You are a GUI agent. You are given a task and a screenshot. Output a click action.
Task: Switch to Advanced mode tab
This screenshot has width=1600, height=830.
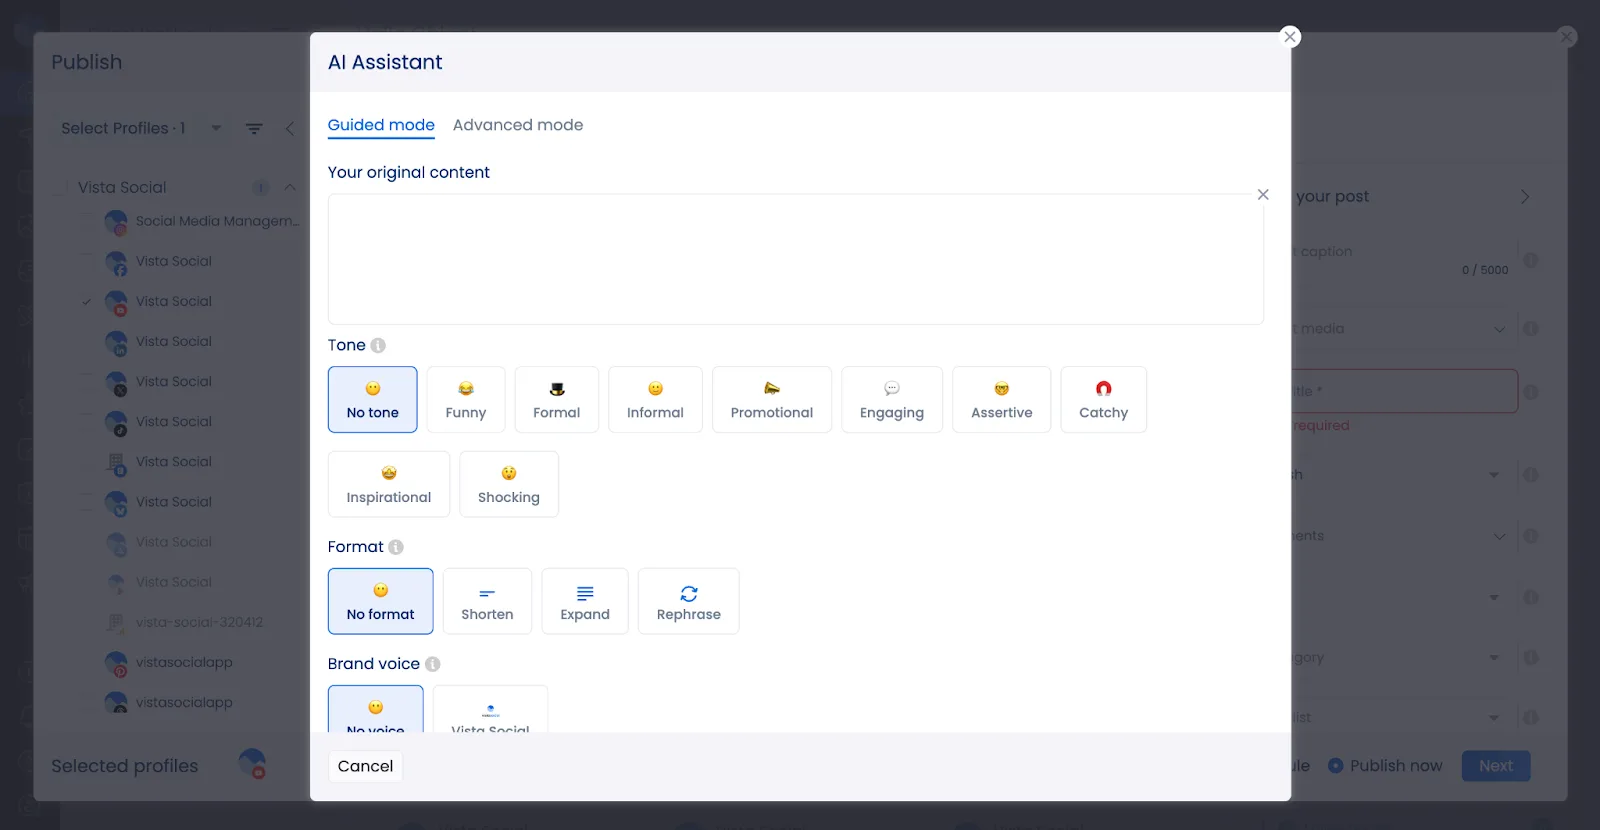(517, 125)
